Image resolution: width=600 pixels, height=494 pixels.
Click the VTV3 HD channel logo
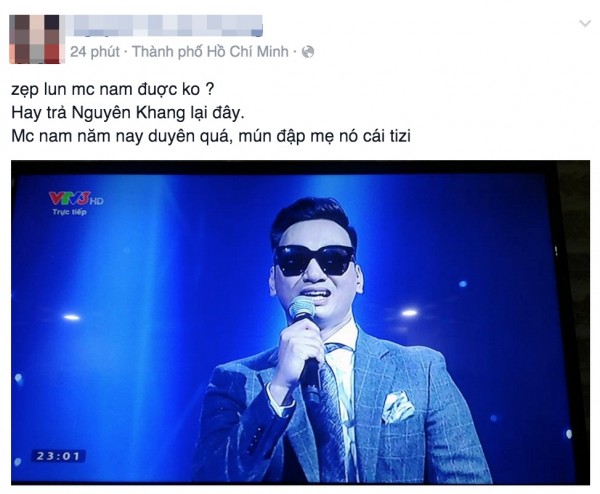(x=76, y=198)
